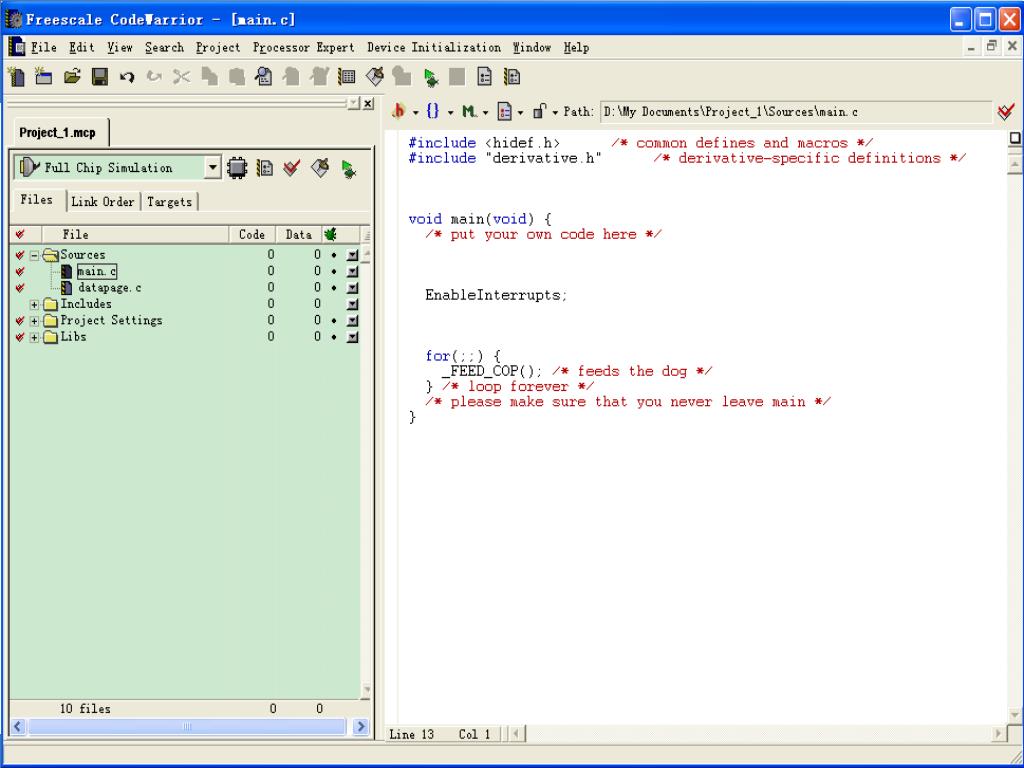Click the project panel horizontal scrollbar thumb
The image size is (1024, 768).
[x=187, y=726]
